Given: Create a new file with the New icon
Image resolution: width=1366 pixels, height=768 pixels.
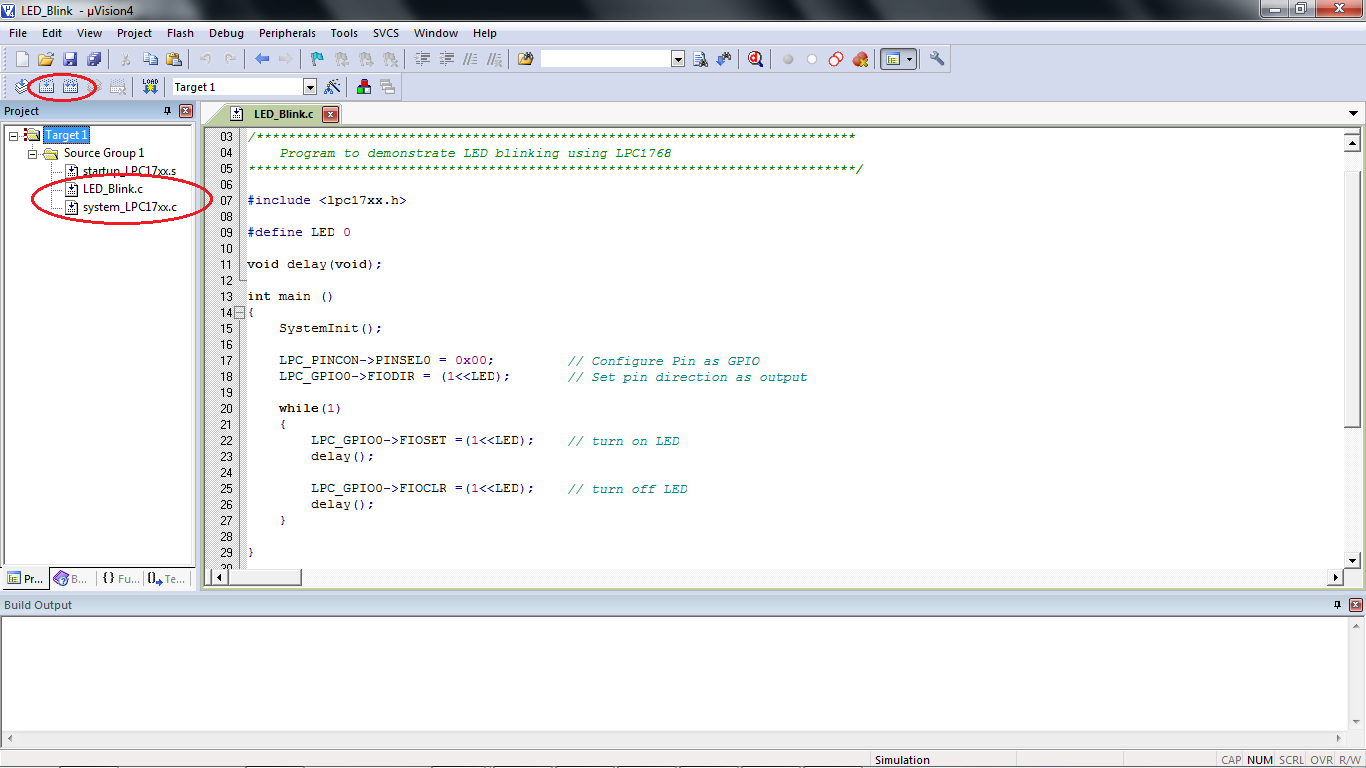Looking at the screenshot, I should 22,59.
